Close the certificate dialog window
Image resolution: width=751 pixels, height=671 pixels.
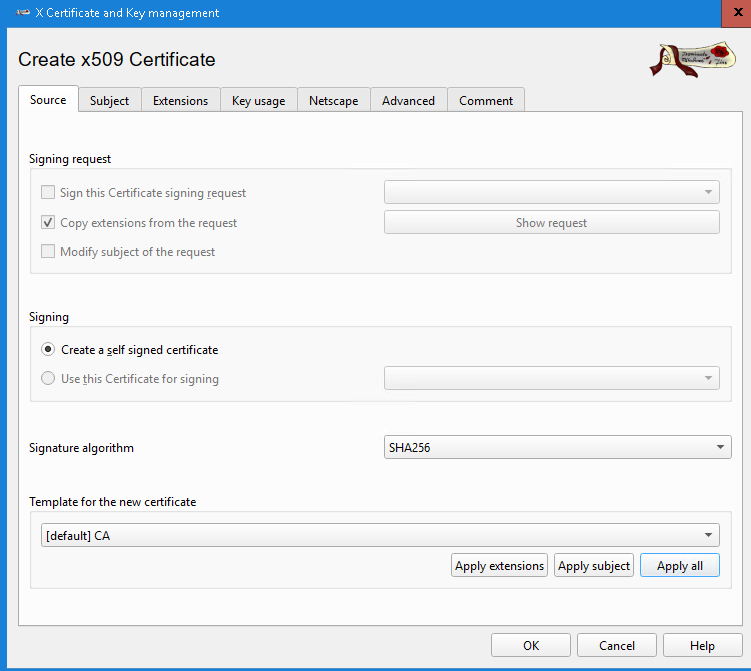(x=736, y=13)
